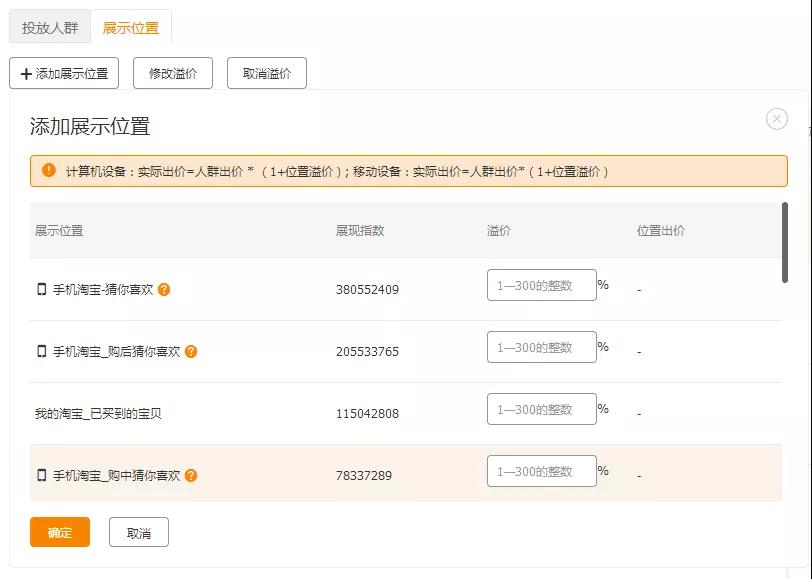
Task: Confirm with the 确定 button
Action: 58,532
